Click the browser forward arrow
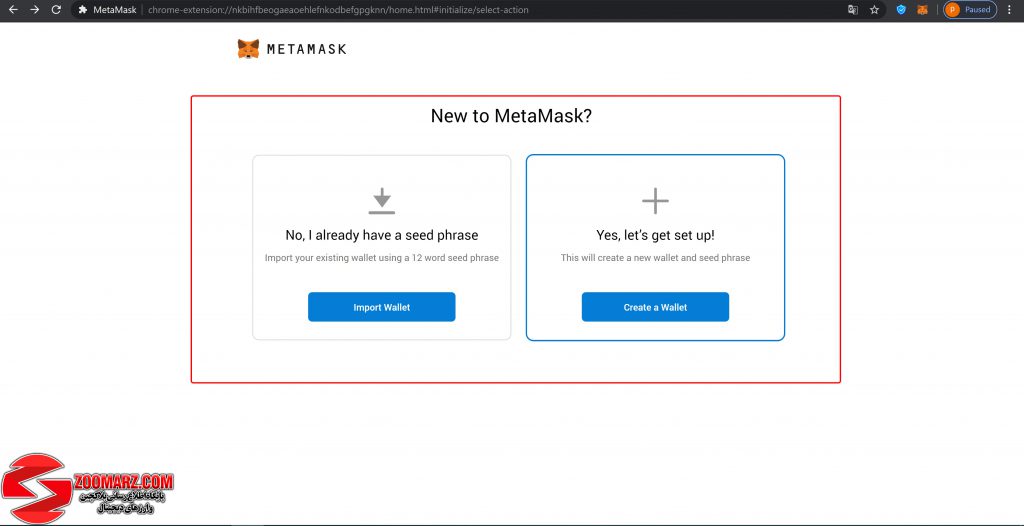 pyautogui.click(x=35, y=10)
